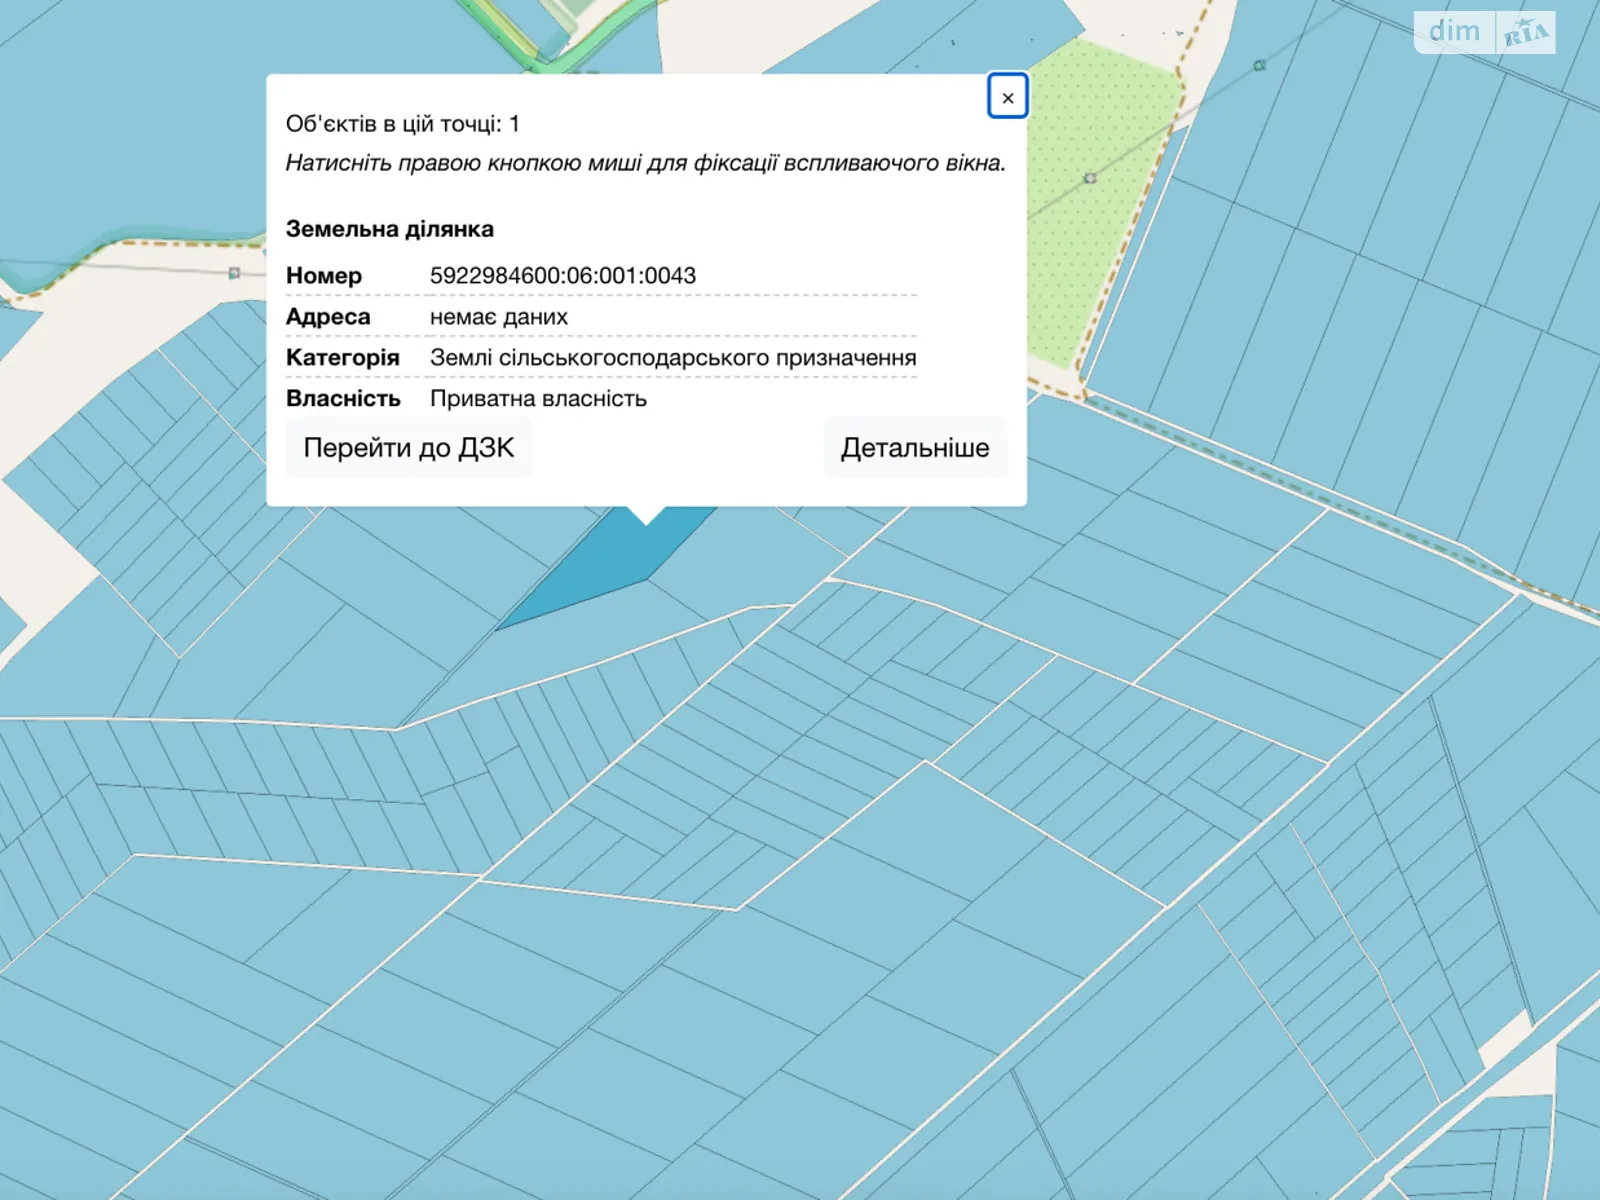Click the "Приватна власність" ownership value

pos(538,399)
